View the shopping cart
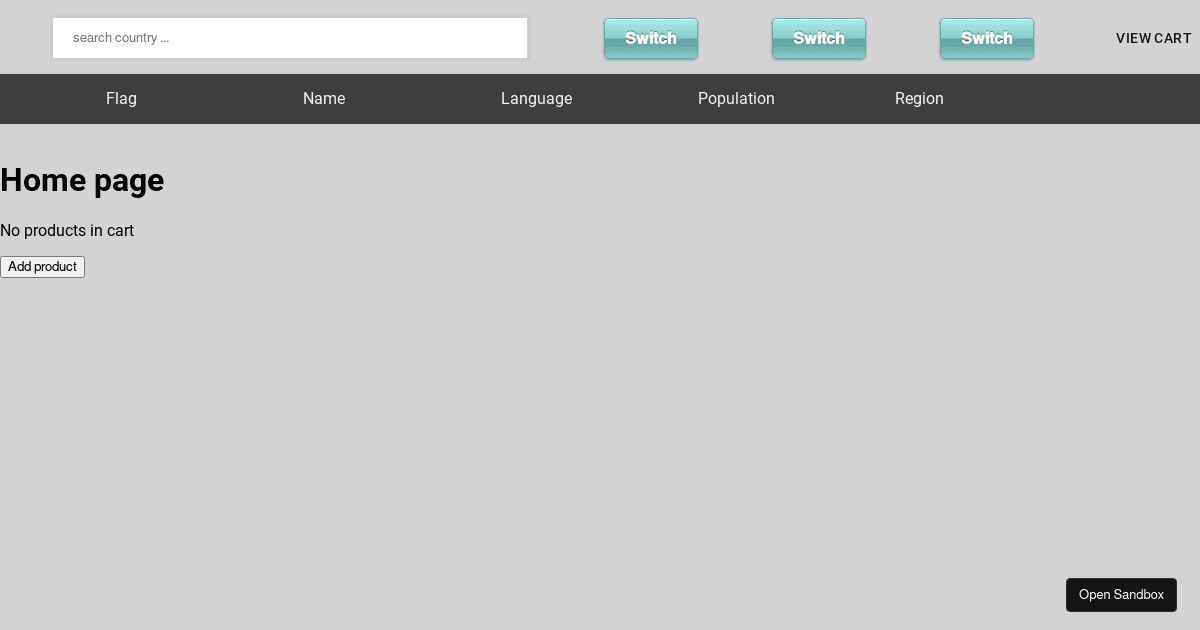This screenshot has width=1200, height=630. click(x=1153, y=38)
